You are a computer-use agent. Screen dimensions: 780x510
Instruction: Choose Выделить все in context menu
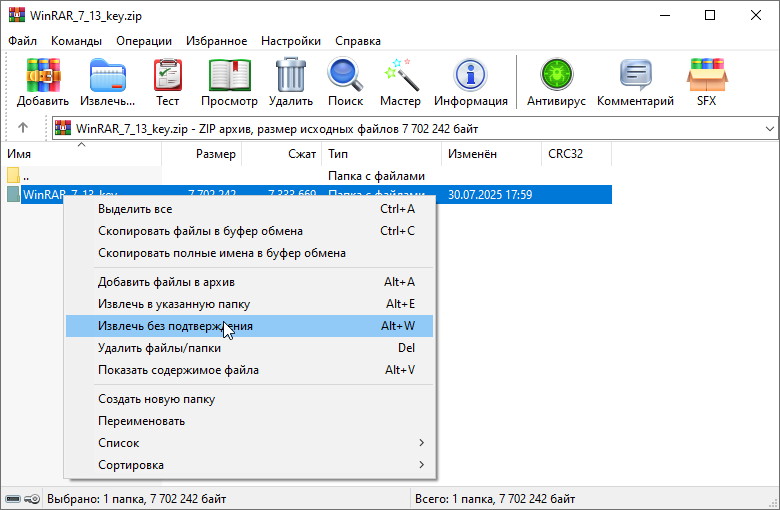(250, 209)
